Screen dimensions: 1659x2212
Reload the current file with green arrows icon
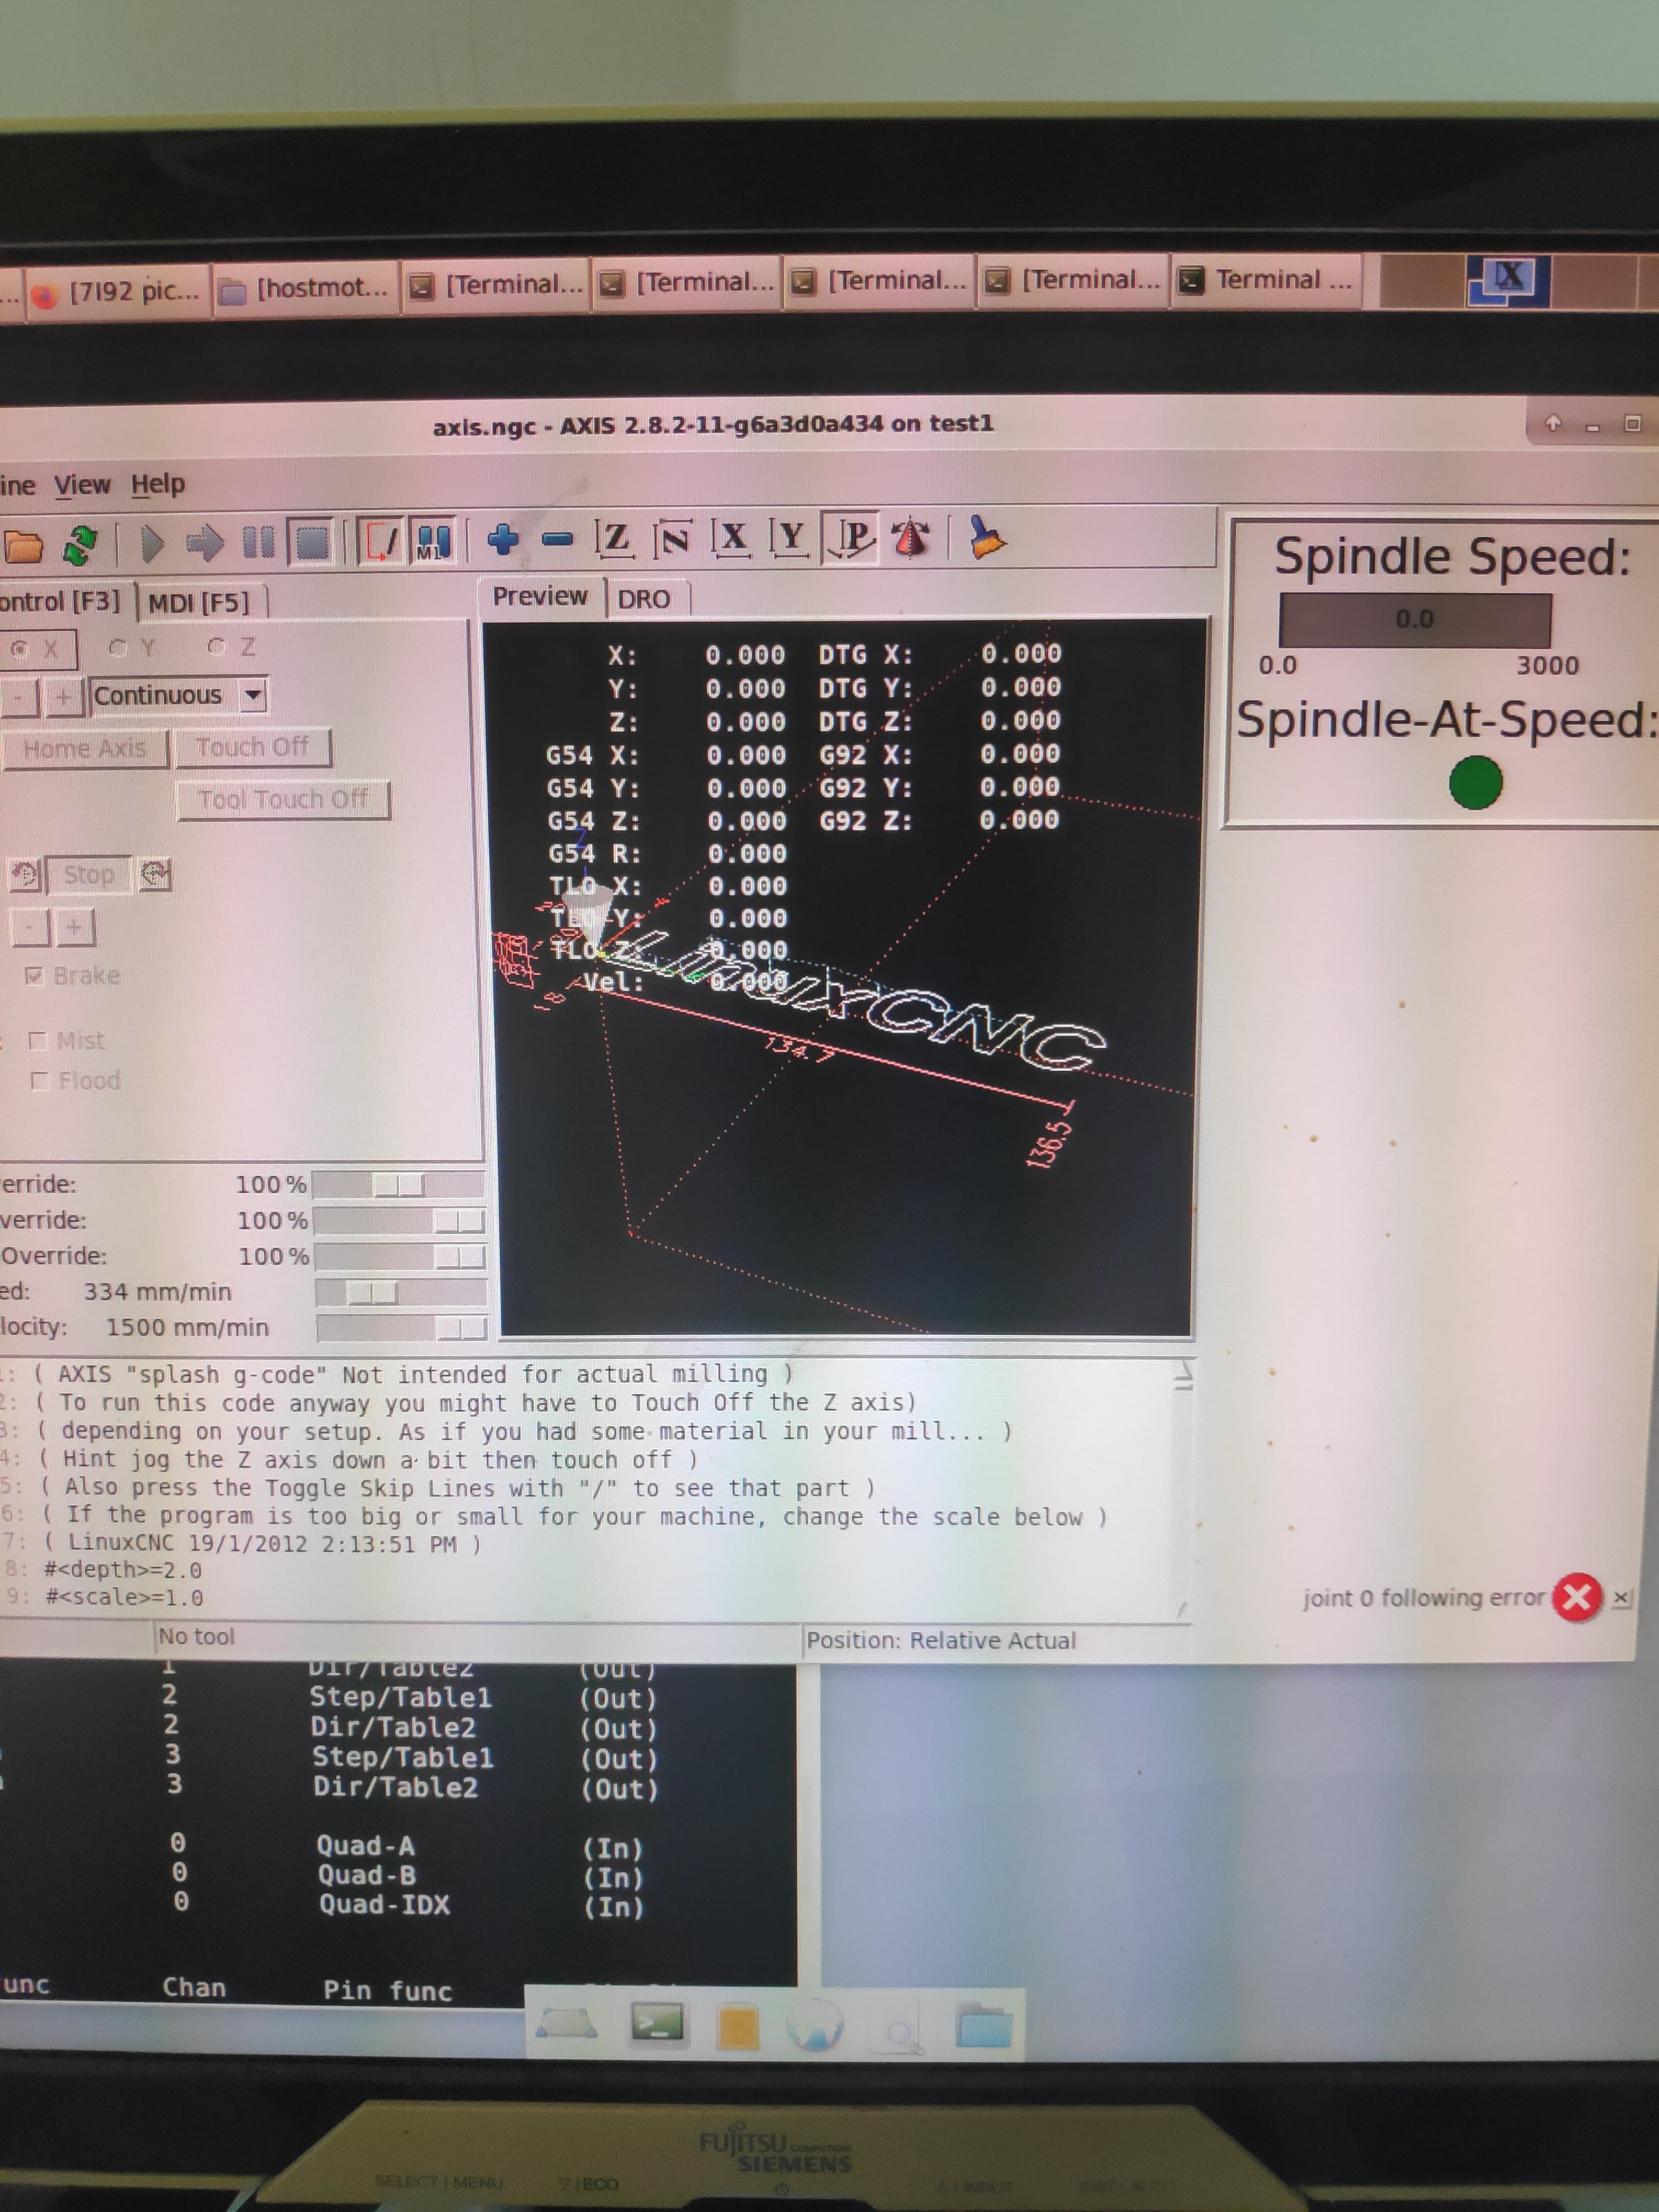[80, 545]
